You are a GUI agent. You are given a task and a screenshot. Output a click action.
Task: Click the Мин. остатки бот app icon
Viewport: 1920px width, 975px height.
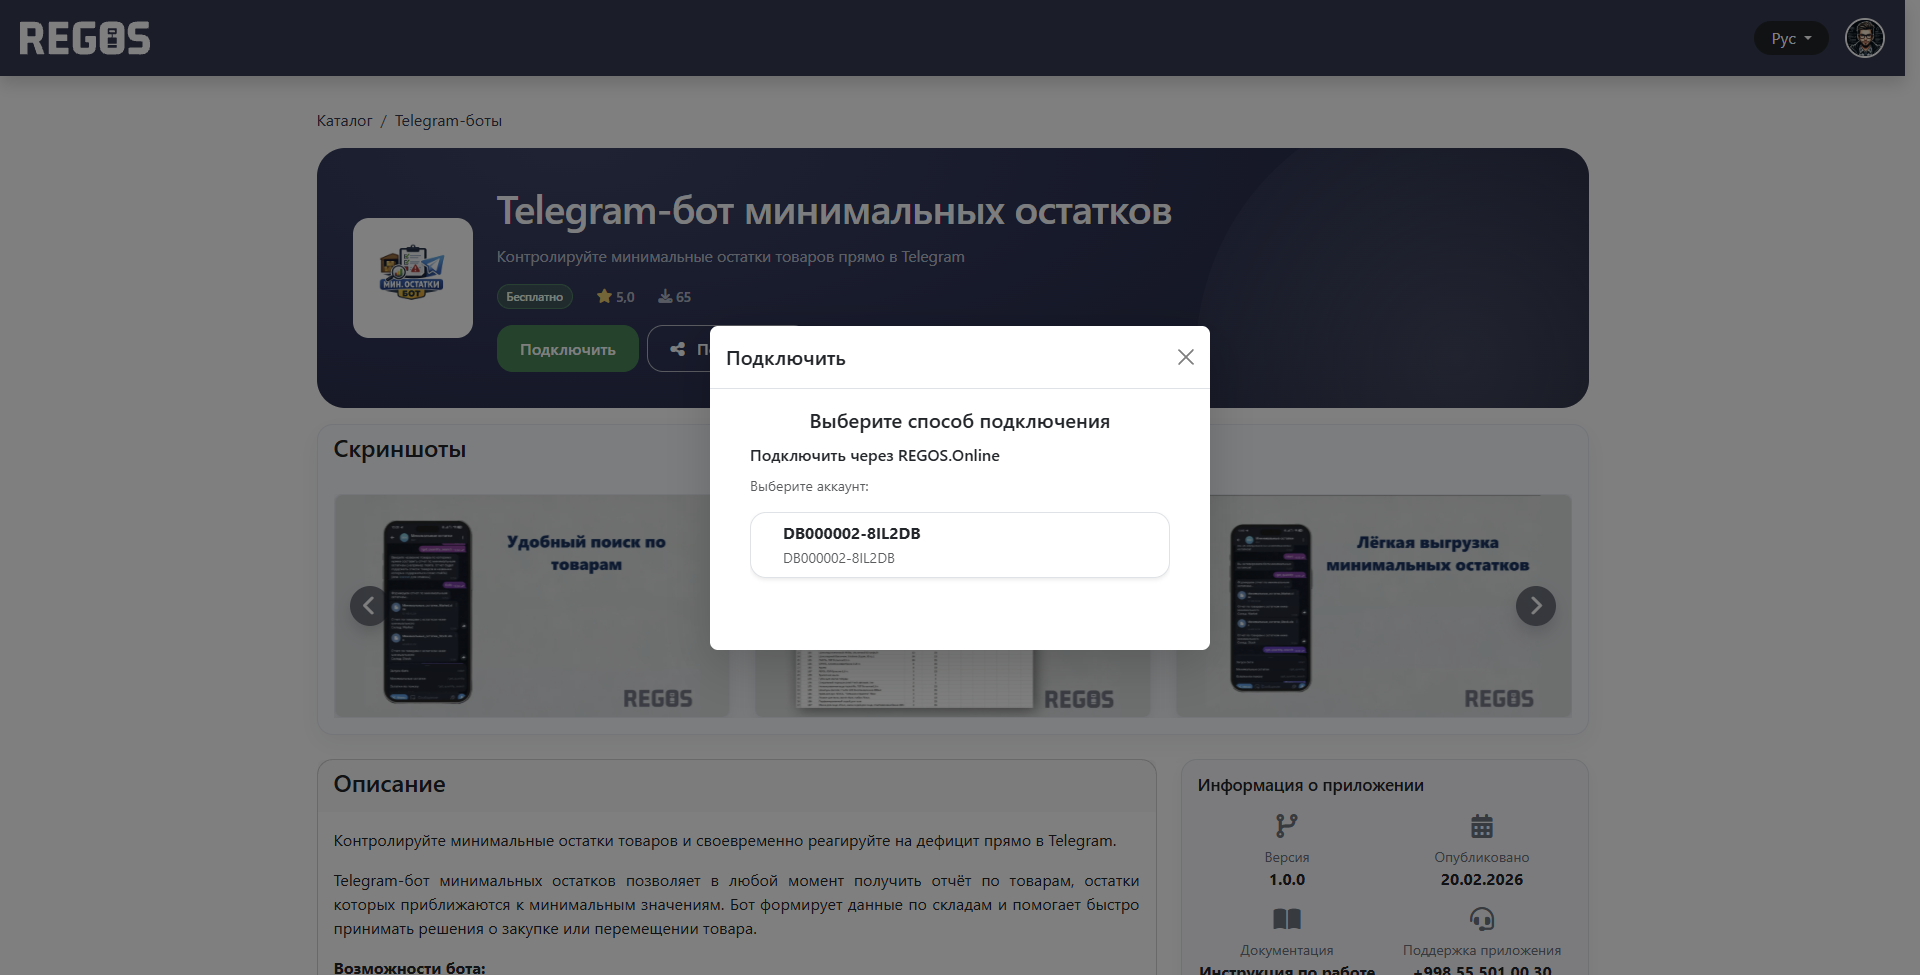point(412,277)
